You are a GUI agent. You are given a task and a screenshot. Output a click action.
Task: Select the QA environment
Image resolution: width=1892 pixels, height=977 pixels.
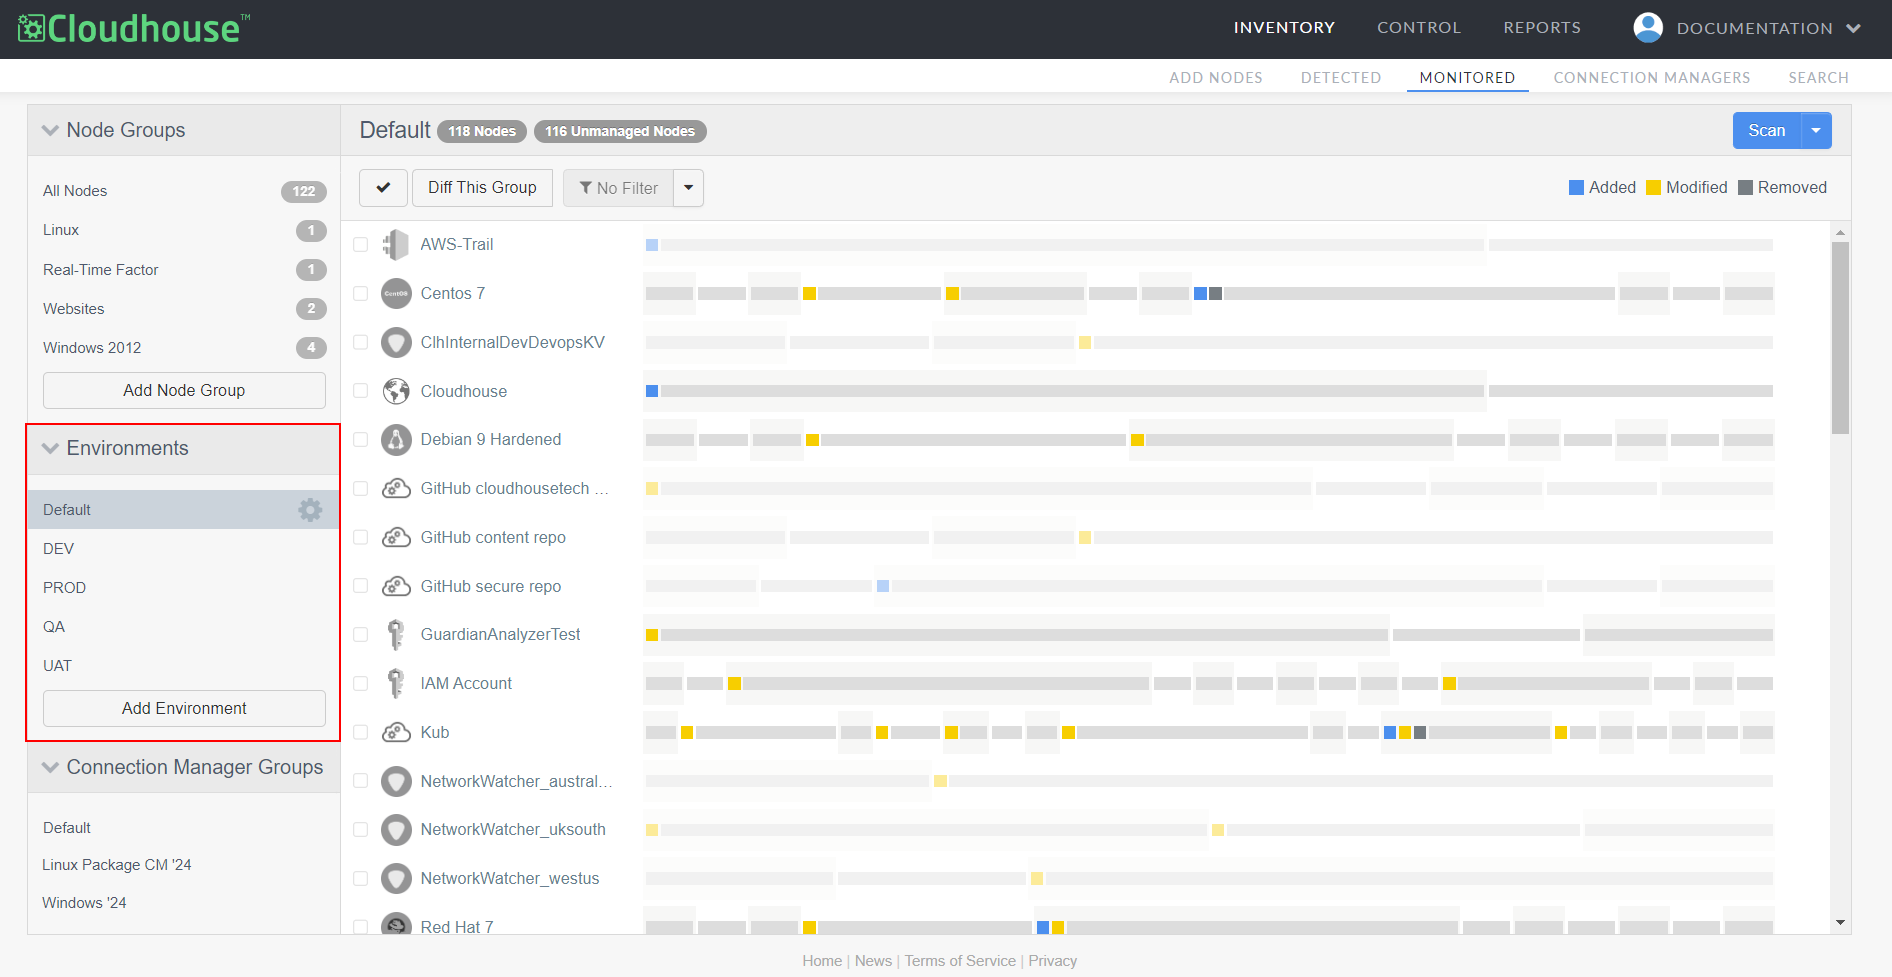54,627
